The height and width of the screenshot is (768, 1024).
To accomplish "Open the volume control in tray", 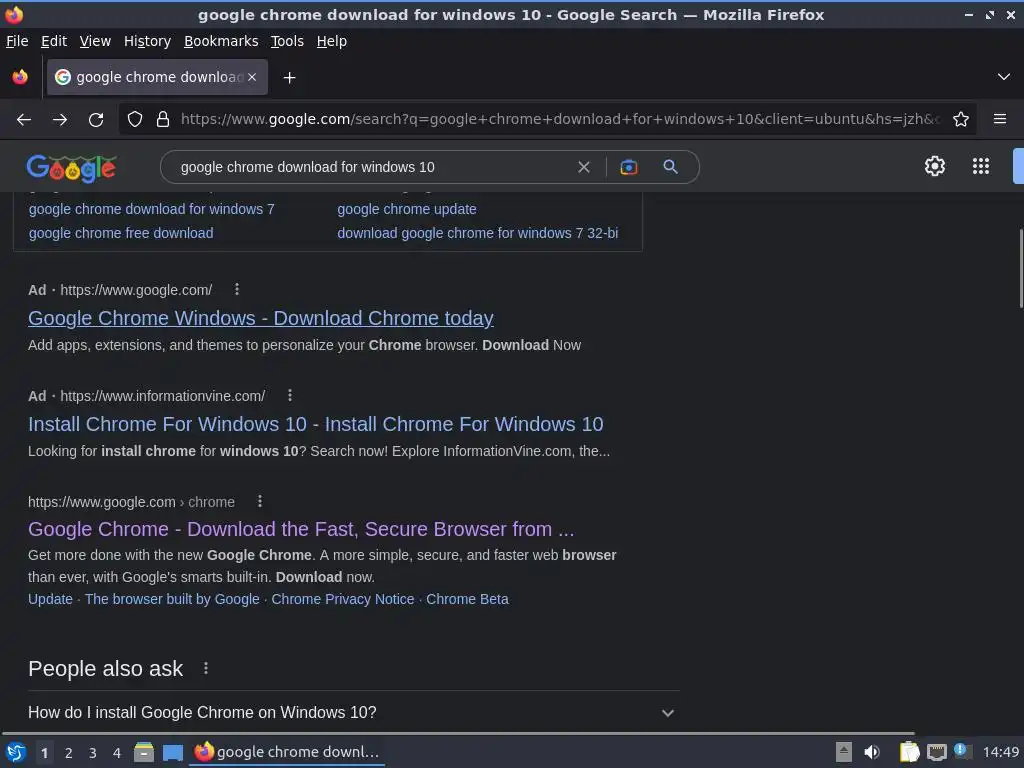I will coord(872,752).
